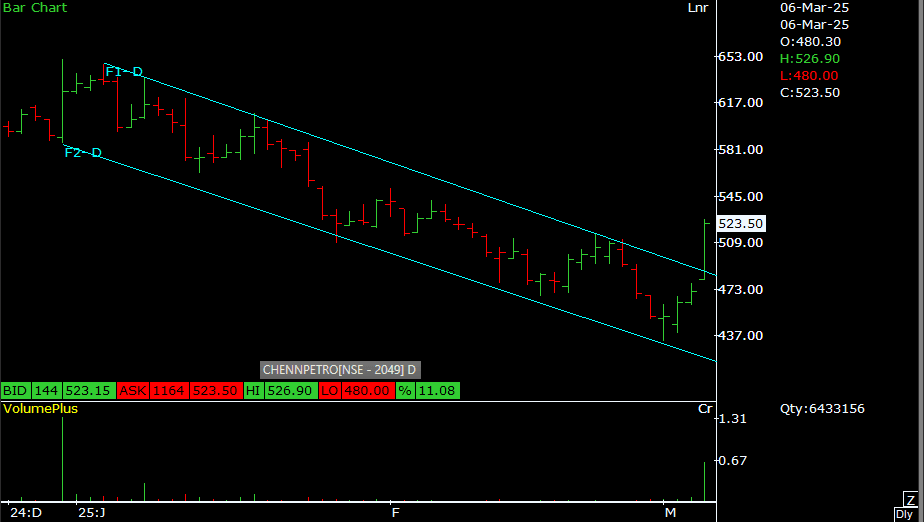The height and width of the screenshot is (522, 924).
Task: Click the CHENNPETRO[NSE - 2049] D label
Action: [340, 370]
